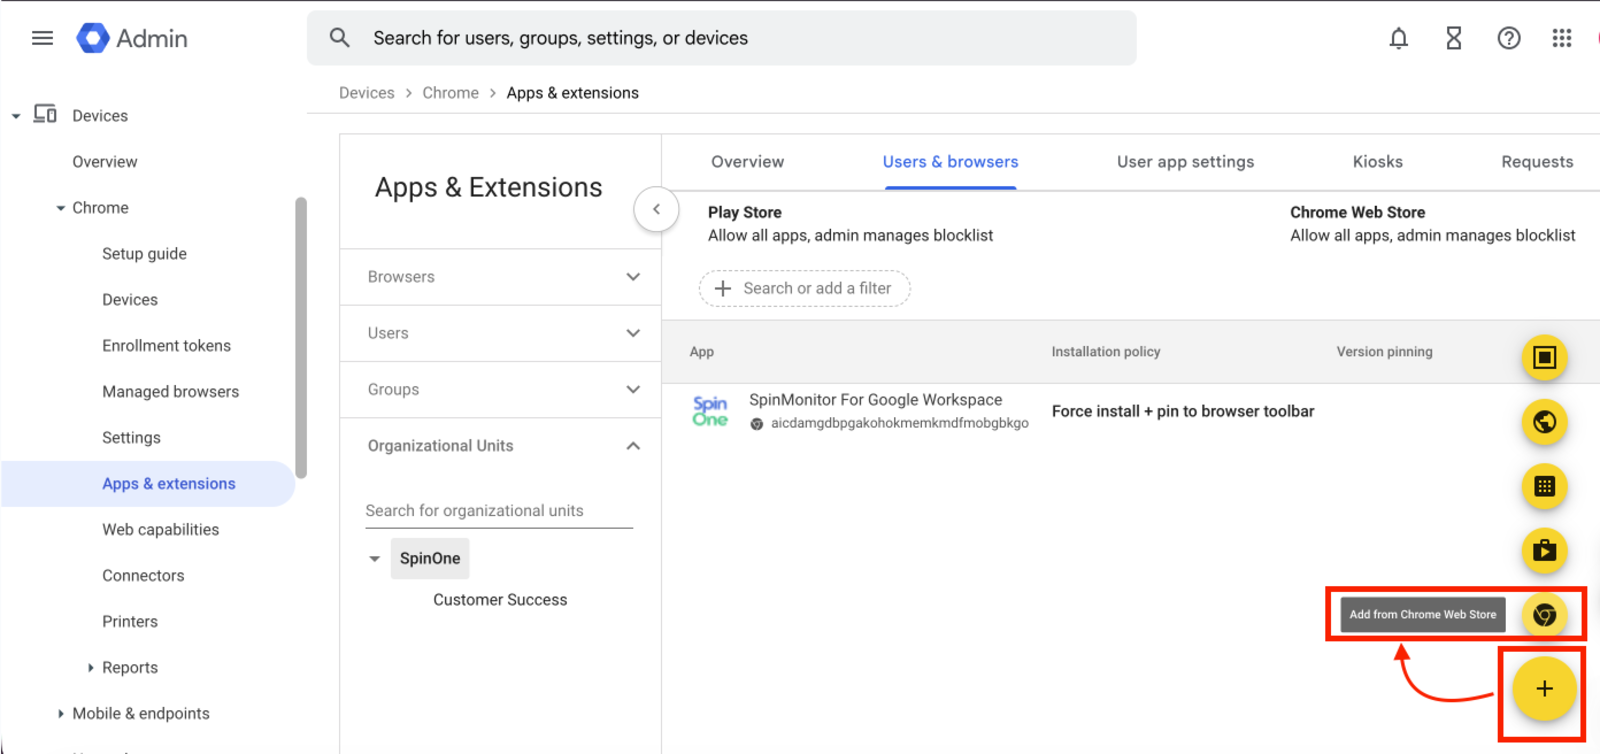
Task: Select the Customer Success org unit
Action: [x=500, y=600]
